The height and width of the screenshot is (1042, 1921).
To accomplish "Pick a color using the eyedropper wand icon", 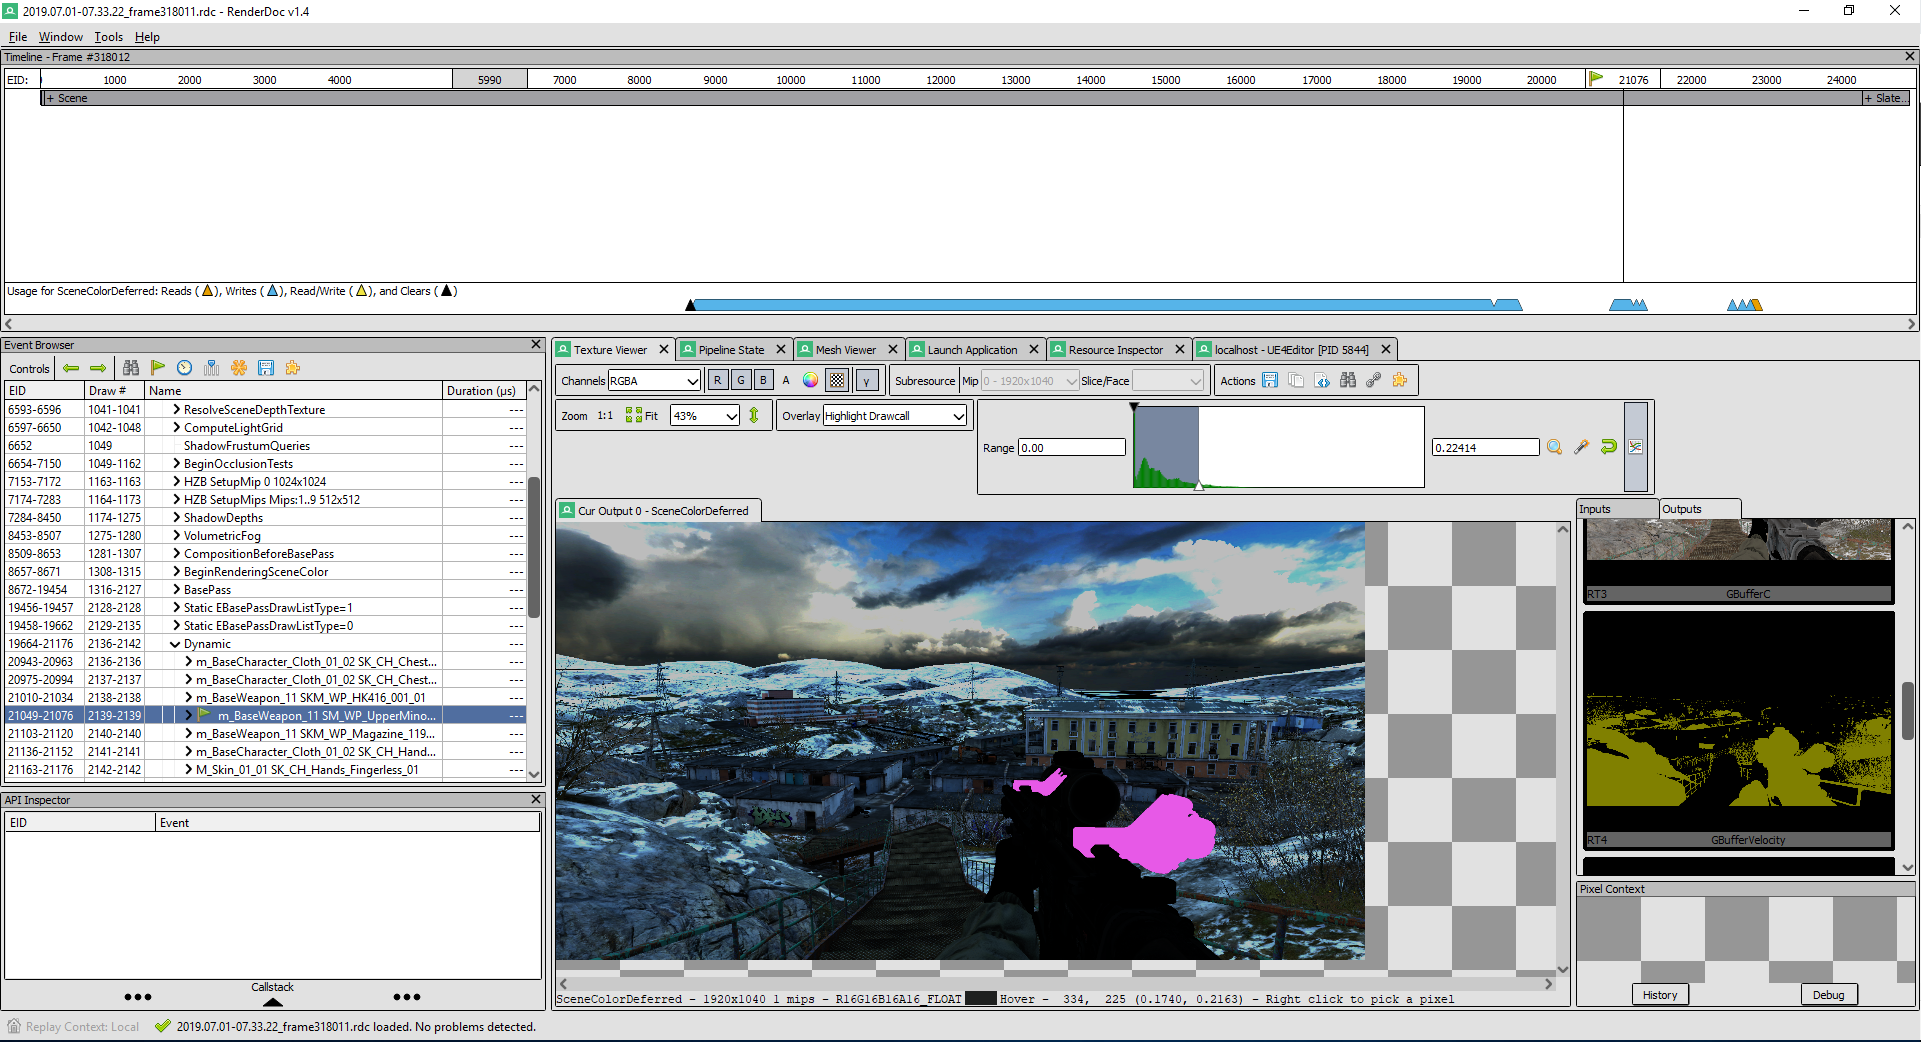I will pyautogui.click(x=1581, y=447).
